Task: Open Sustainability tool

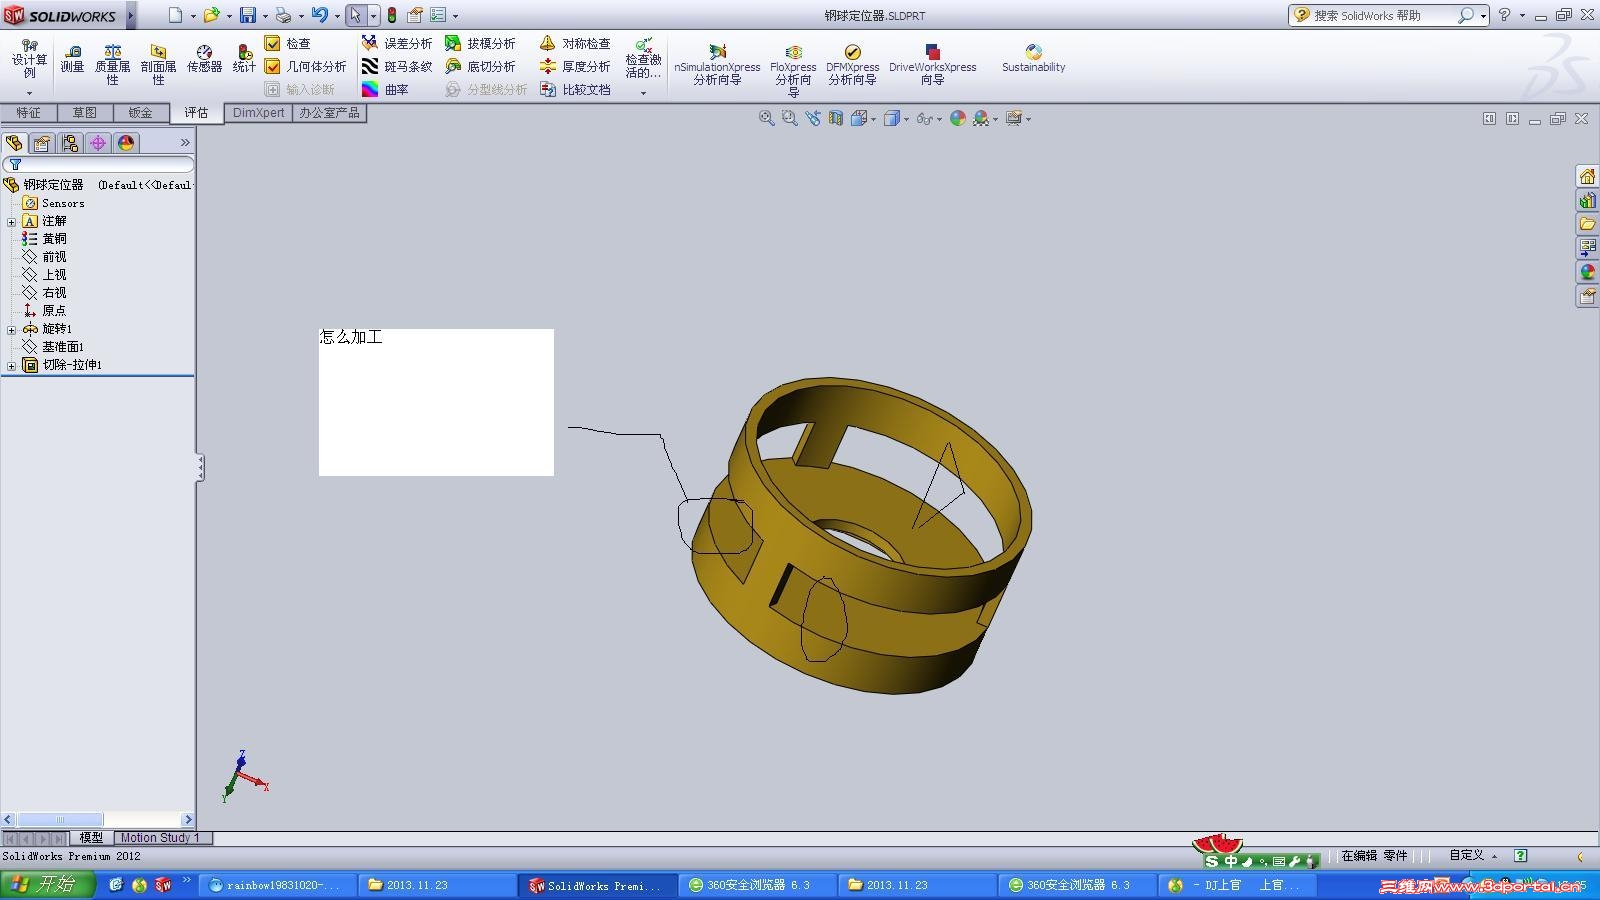Action: coord(1033,58)
